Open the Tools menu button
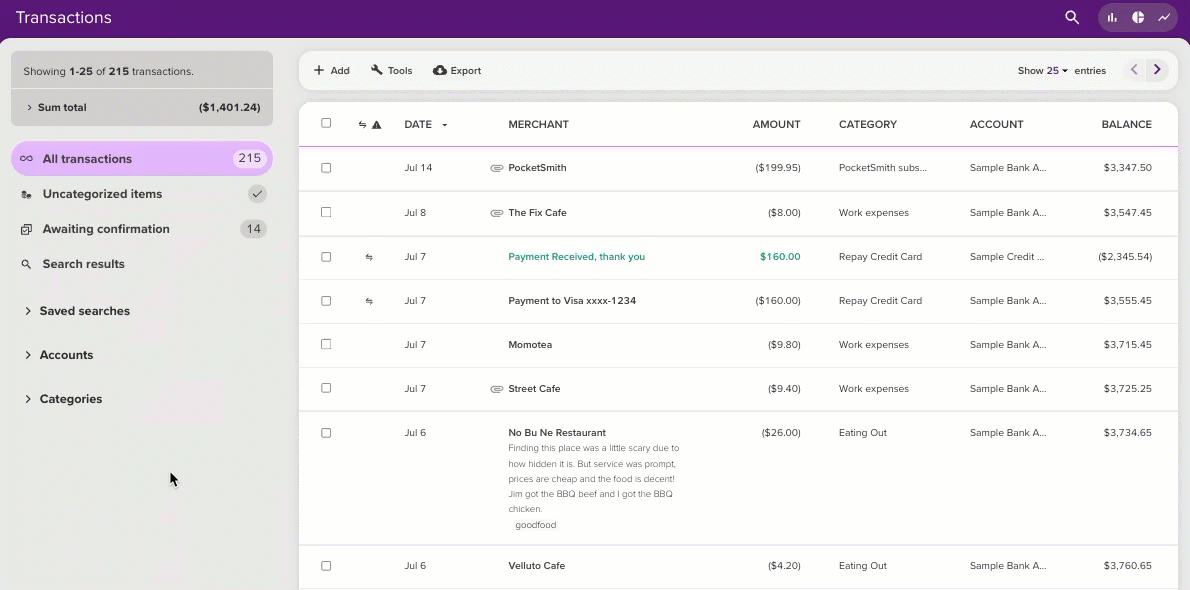The width and height of the screenshot is (1190, 590). [392, 71]
